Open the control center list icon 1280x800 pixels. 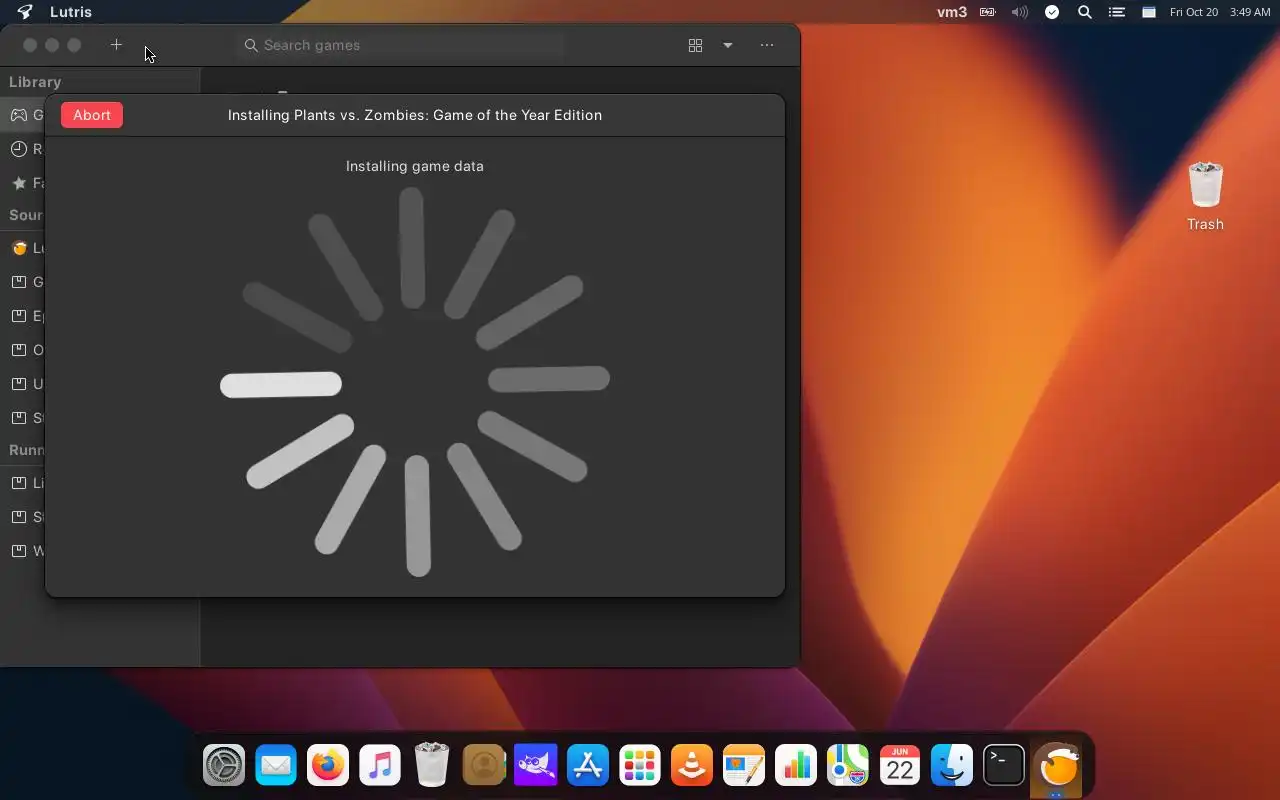click(x=1117, y=12)
